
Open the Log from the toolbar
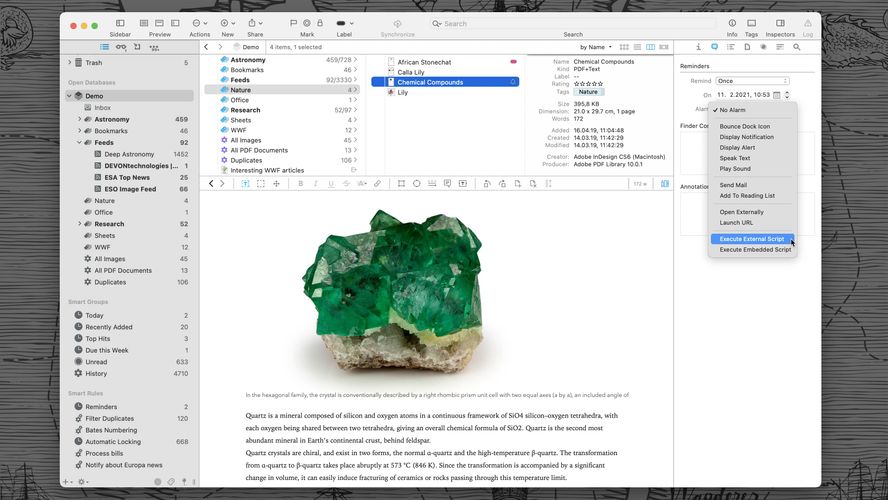pyautogui.click(x=807, y=23)
